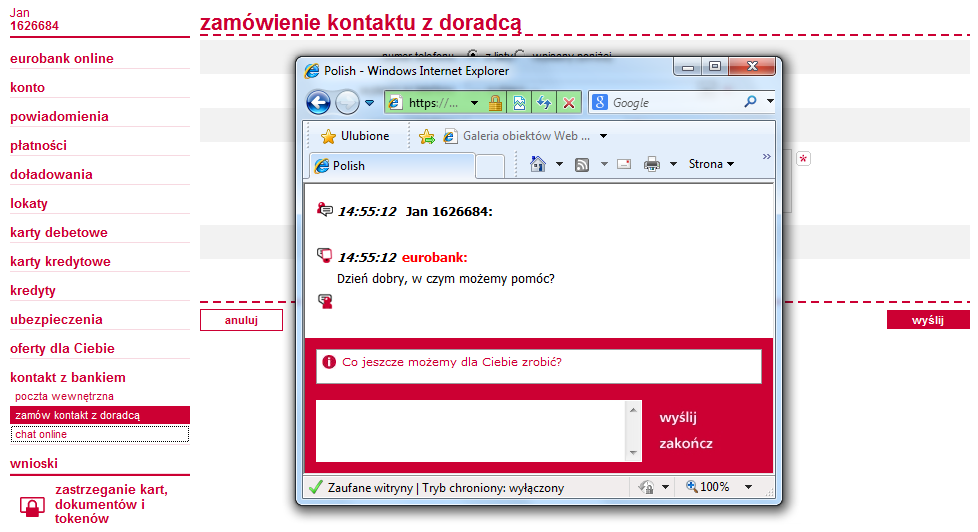978x532 pixels.
Task: Expand the status bar privacy dropdown arrow
Action: [x=666, y=487]
